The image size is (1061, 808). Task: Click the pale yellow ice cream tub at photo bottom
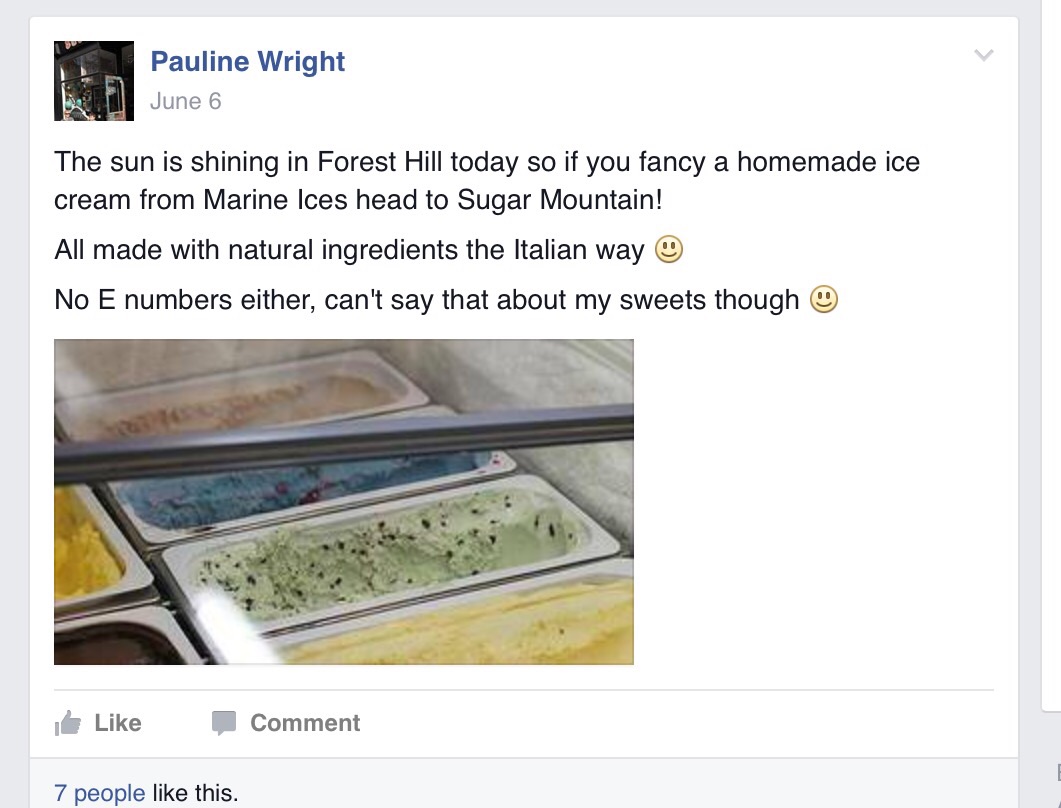[480, 628]
